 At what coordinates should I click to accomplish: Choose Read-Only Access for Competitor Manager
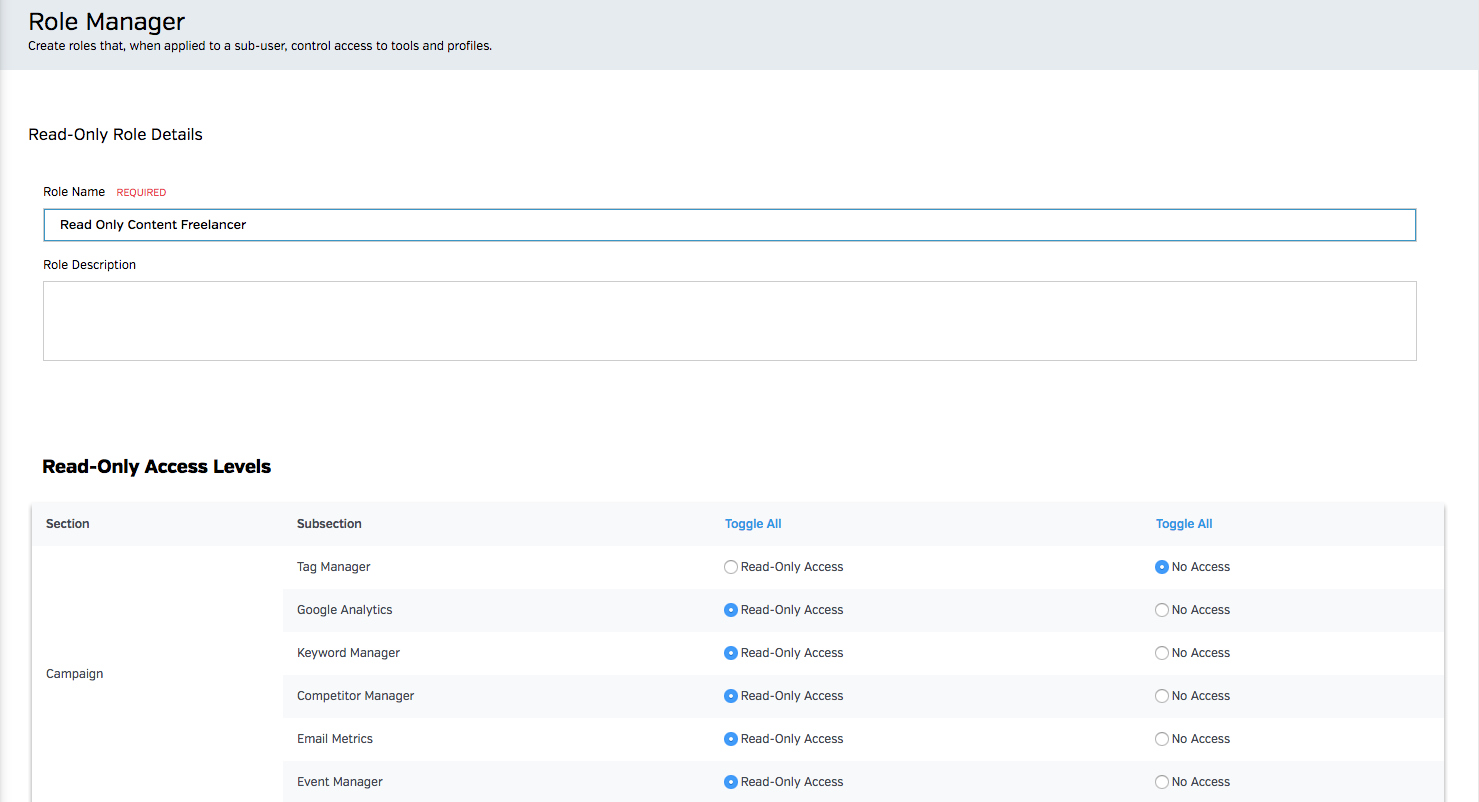coord(731,696)
